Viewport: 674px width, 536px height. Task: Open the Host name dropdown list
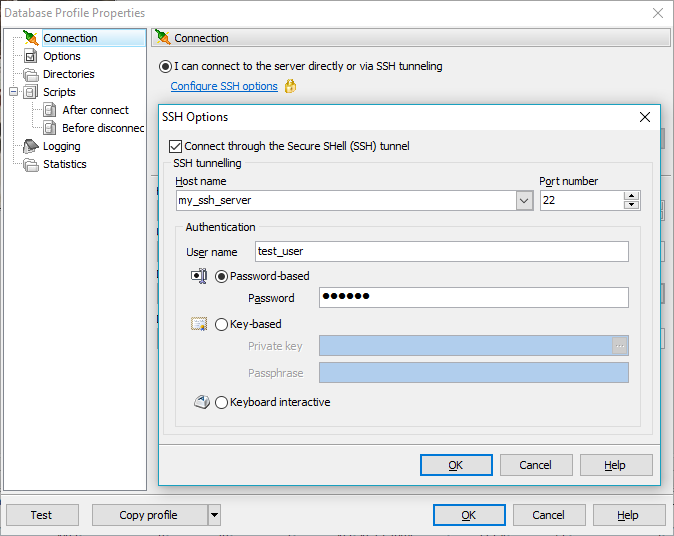click(x=524, y=201)
